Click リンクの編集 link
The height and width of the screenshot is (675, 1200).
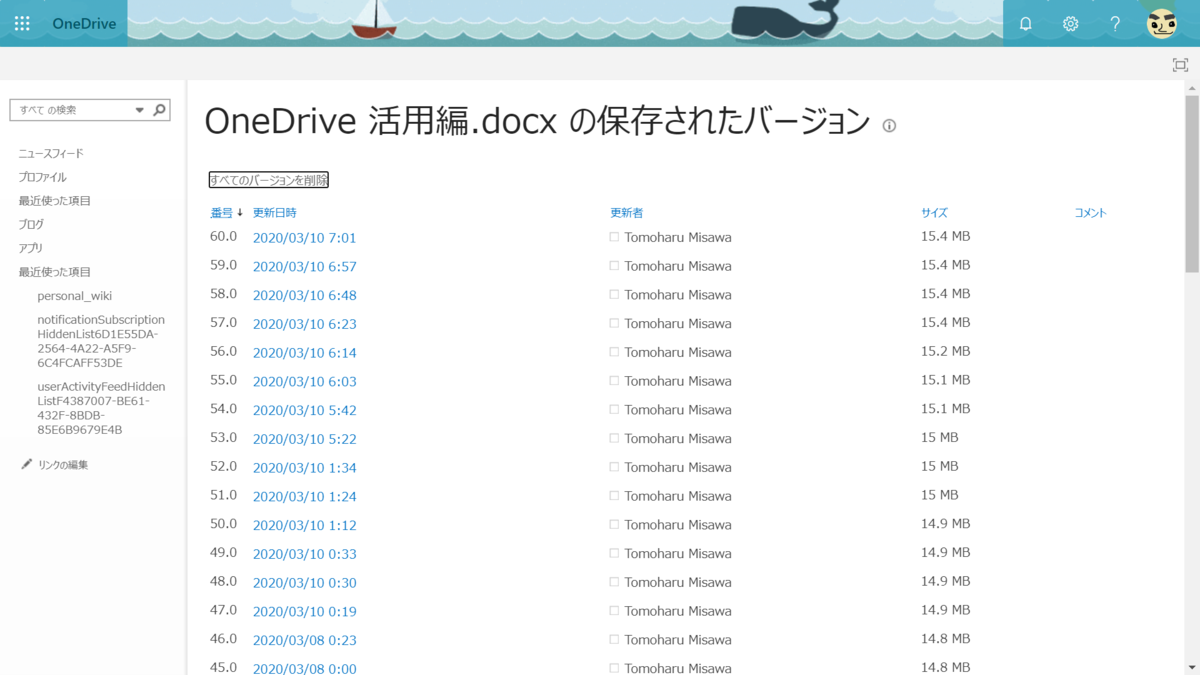(63, 465)
